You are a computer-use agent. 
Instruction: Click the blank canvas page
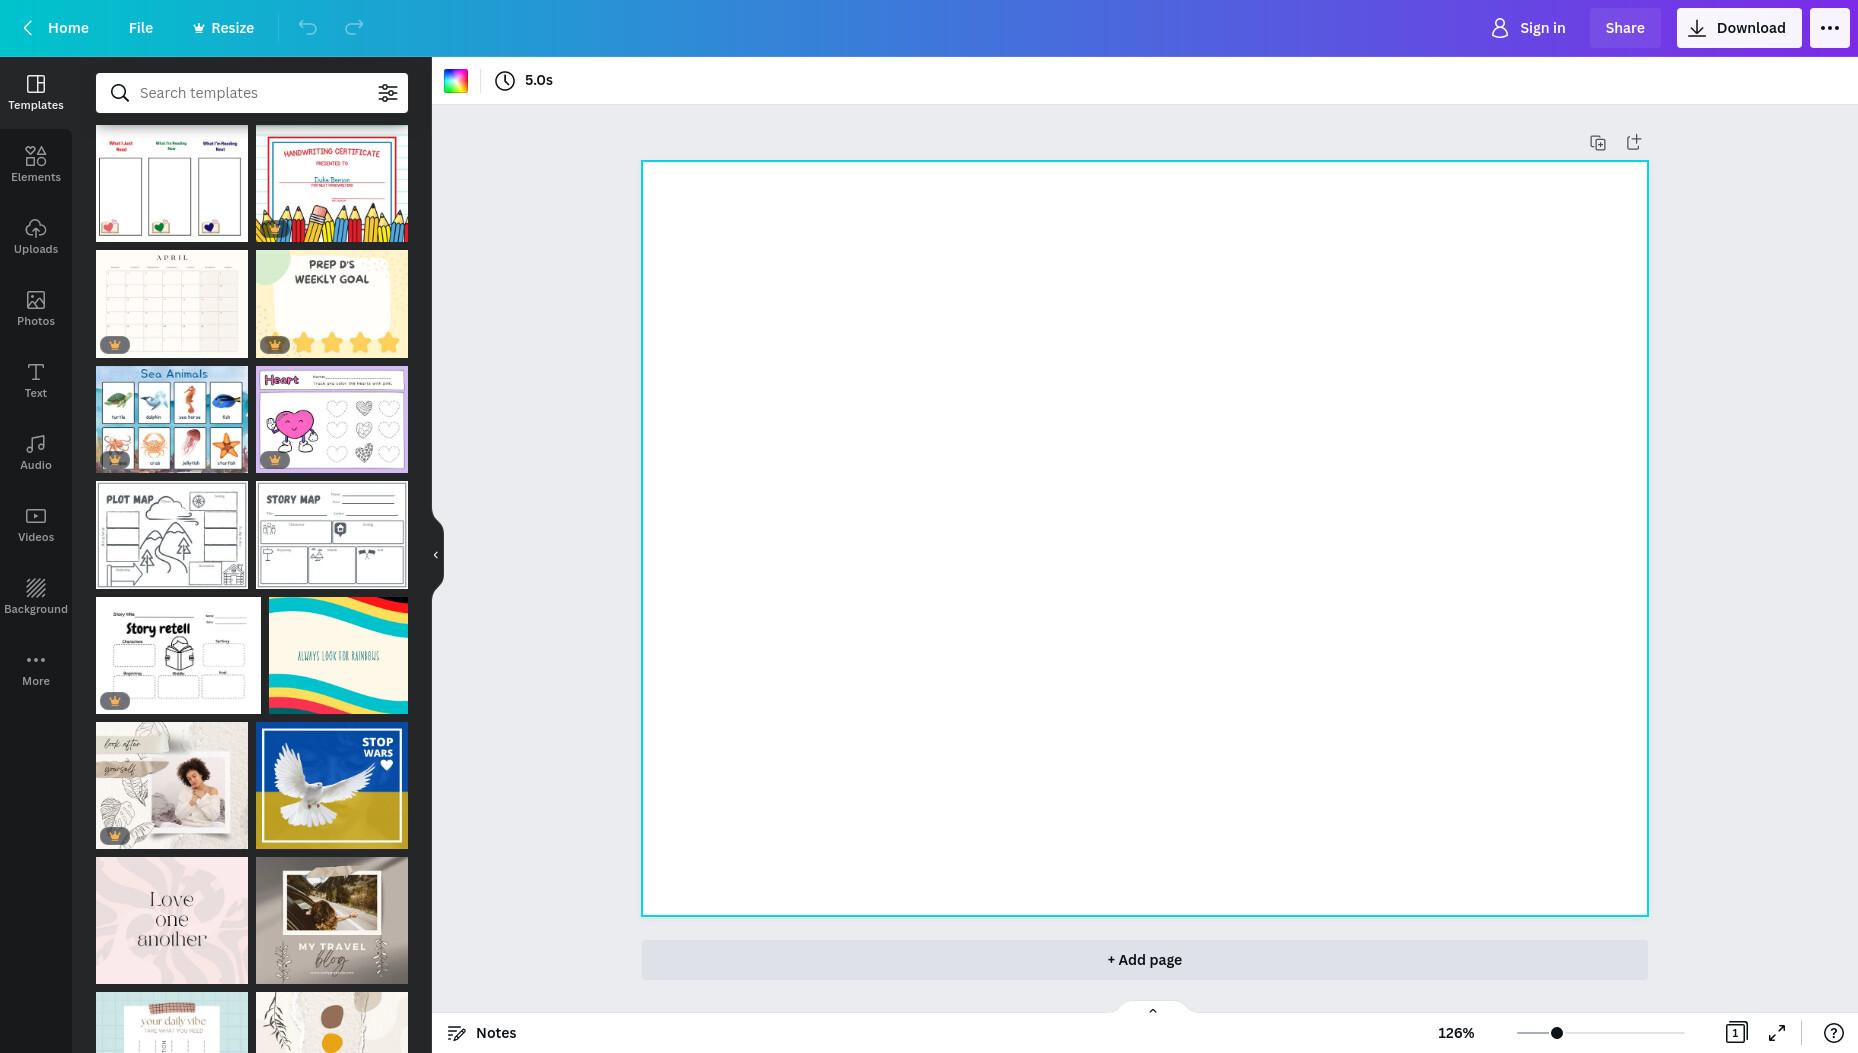1144,538
